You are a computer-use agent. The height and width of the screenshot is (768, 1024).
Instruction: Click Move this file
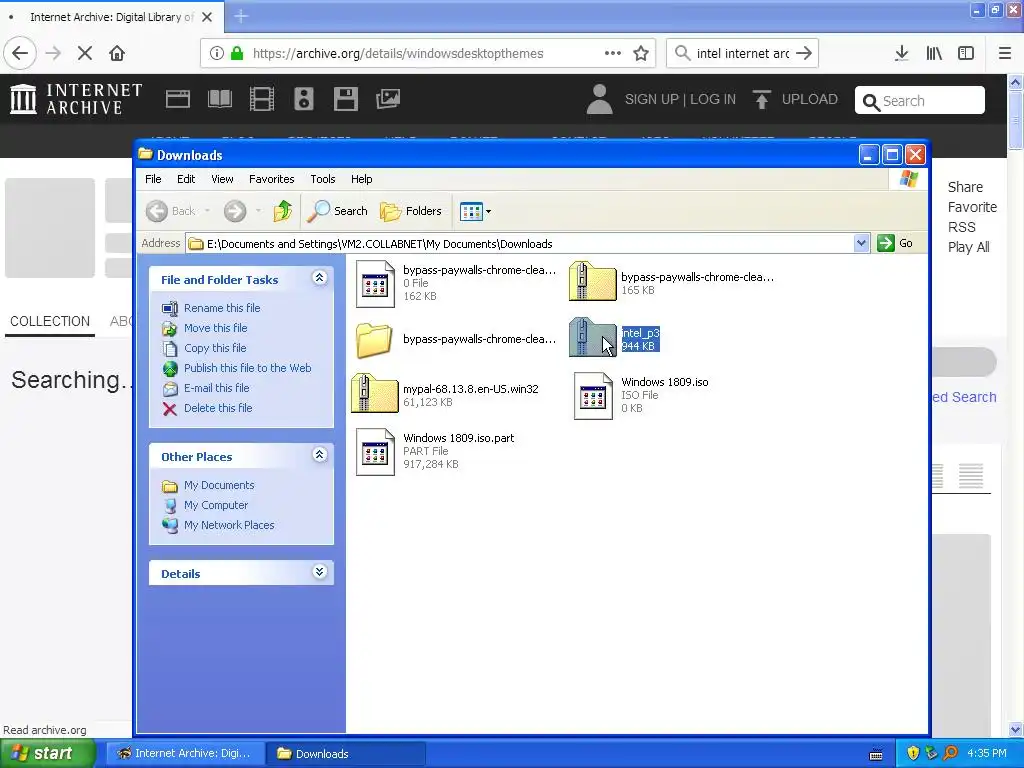pos(216,328)
